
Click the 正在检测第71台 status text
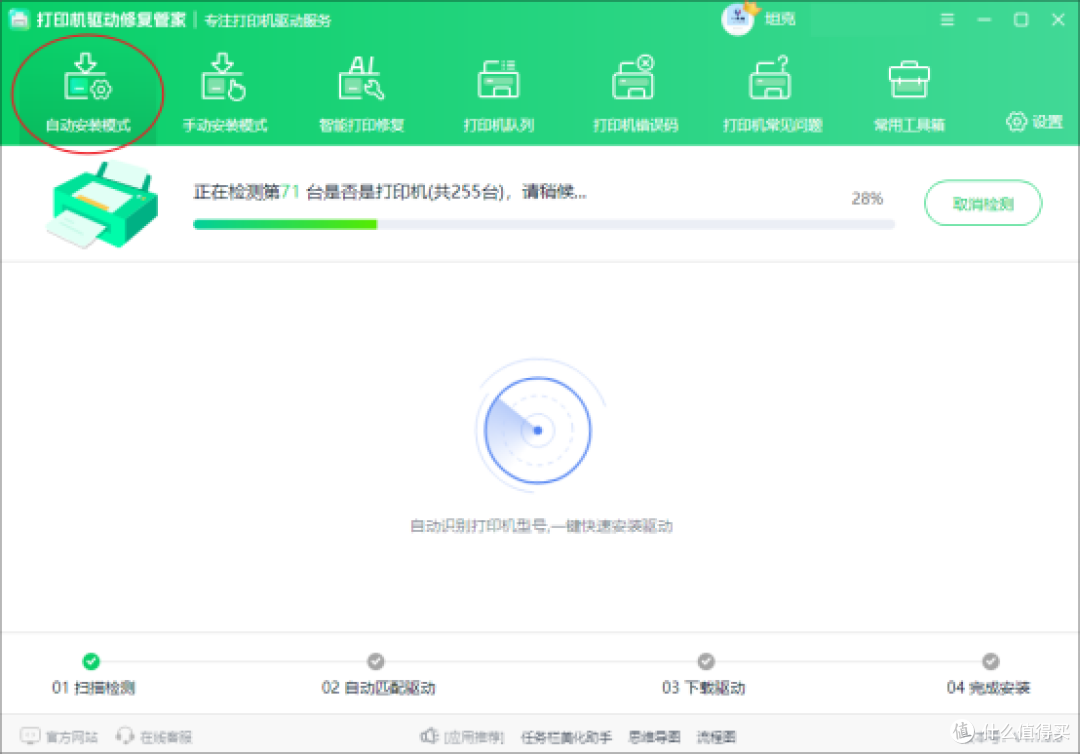390,191
